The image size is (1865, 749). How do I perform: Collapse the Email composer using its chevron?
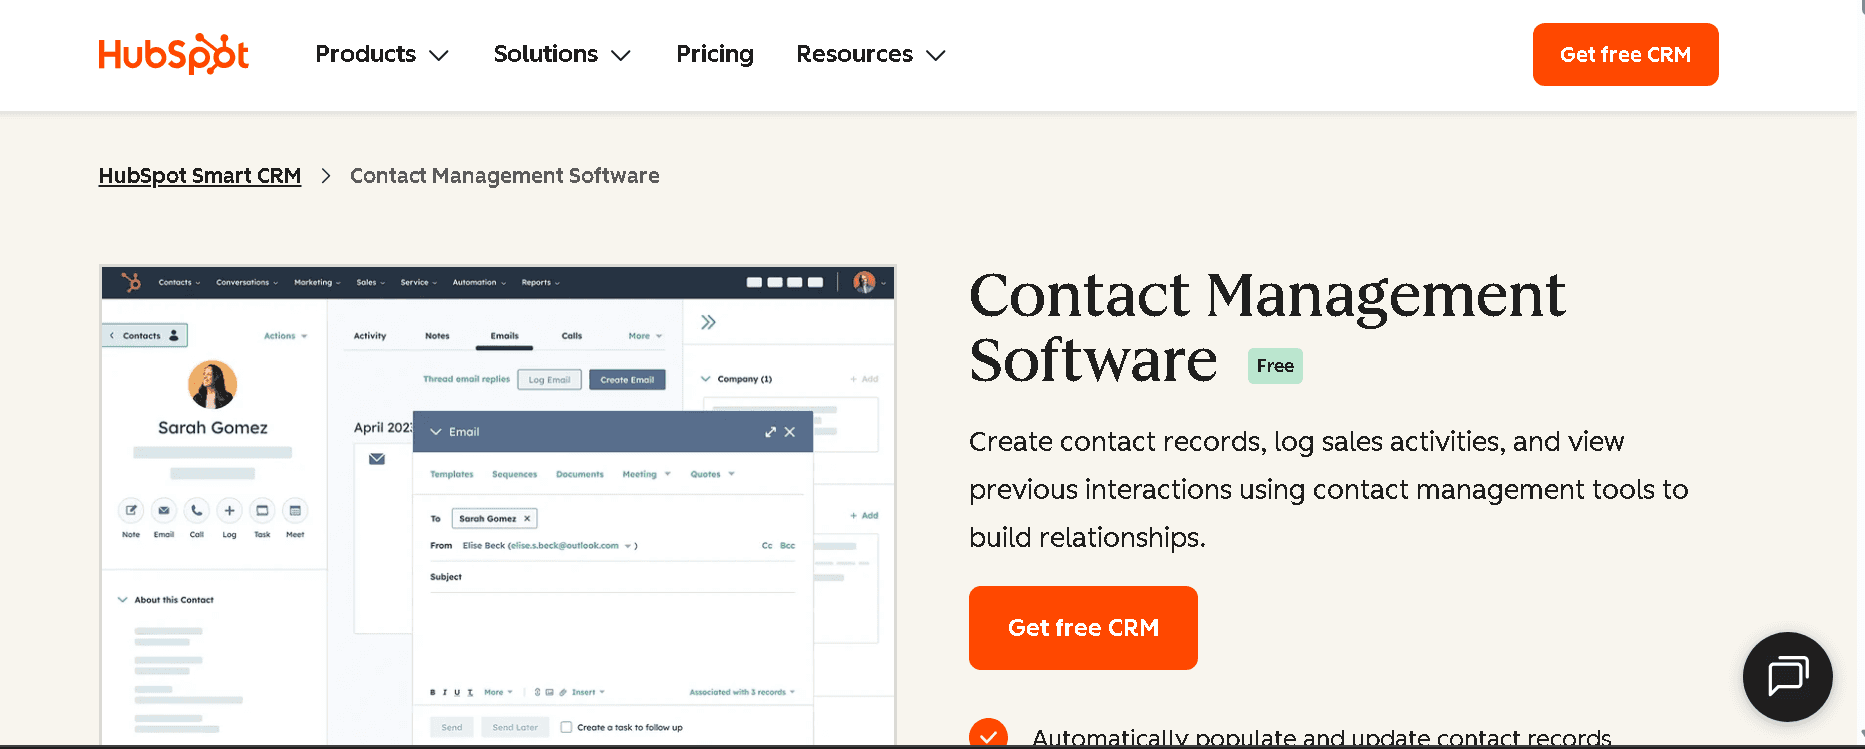click(x=436, y=432)
